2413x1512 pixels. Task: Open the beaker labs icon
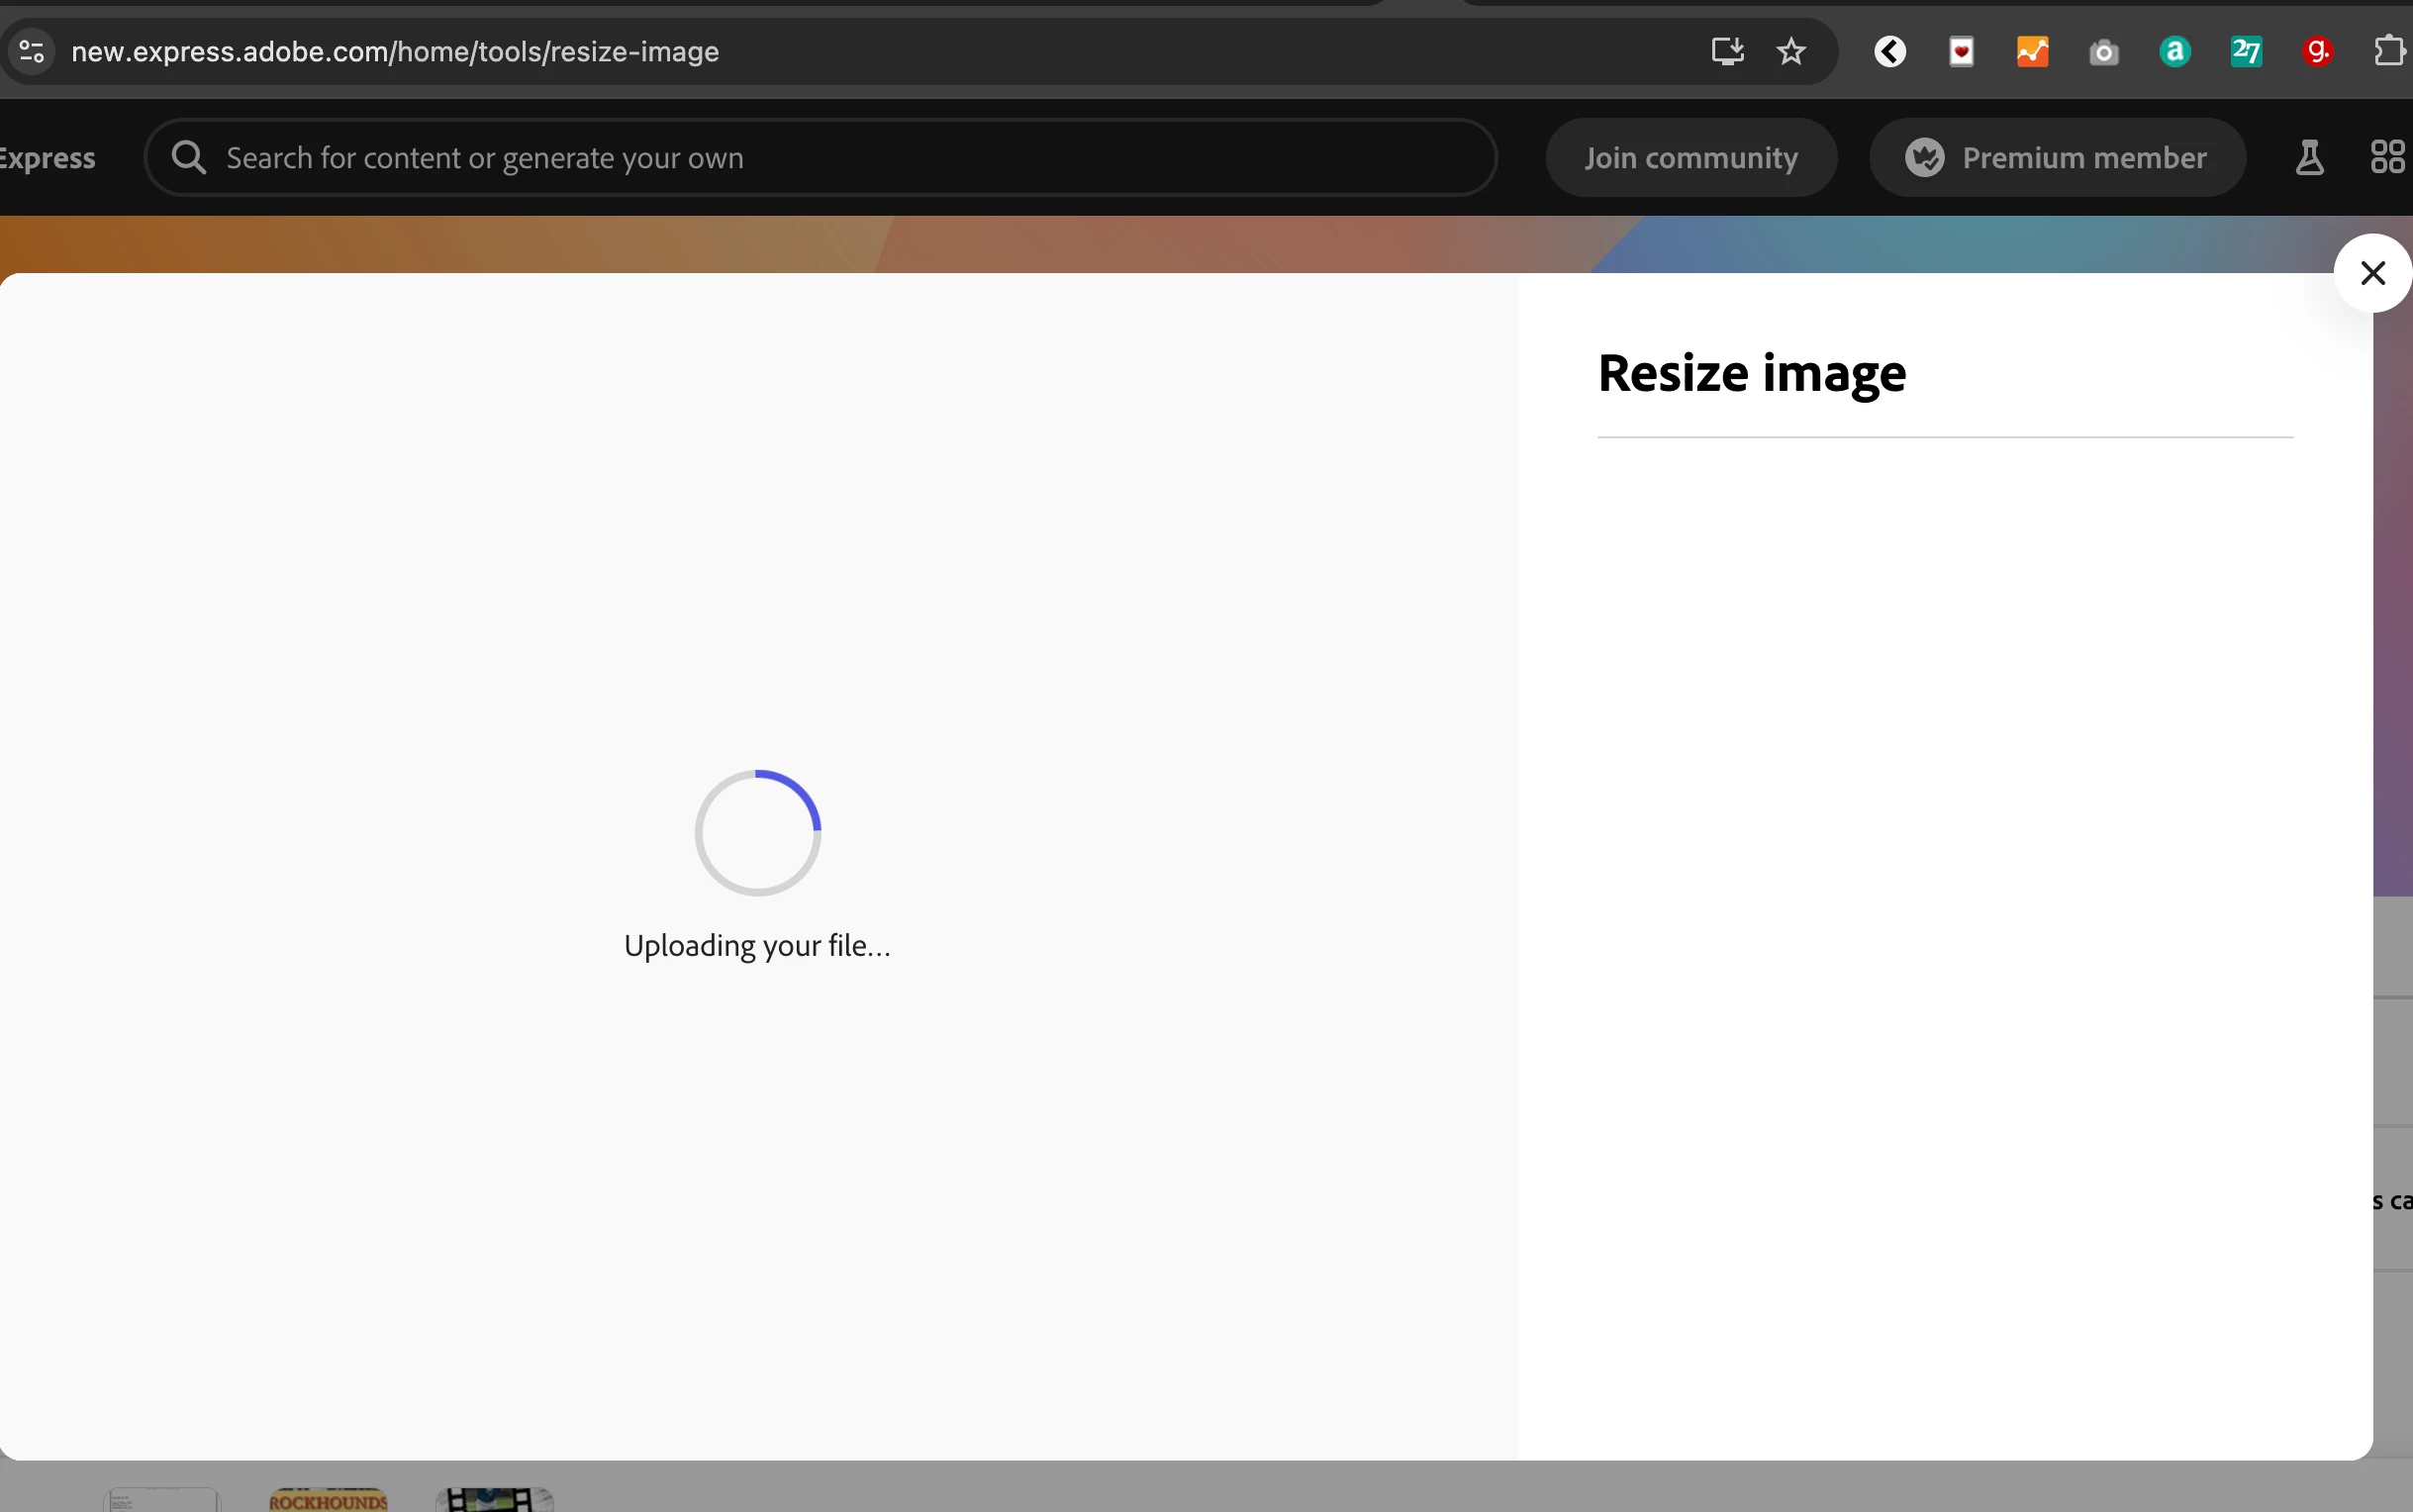pyautogui.click(x=2308, y=158)
